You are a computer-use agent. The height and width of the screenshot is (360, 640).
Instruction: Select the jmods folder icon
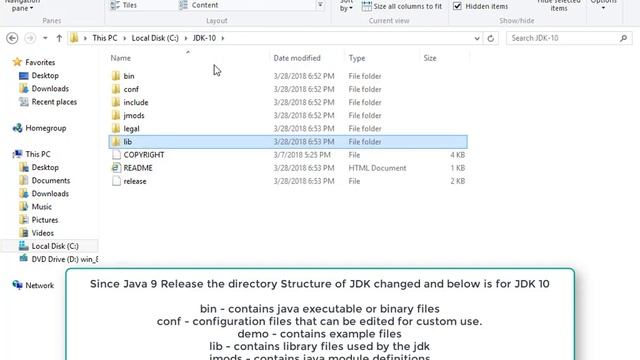click(x=116, y=115)
